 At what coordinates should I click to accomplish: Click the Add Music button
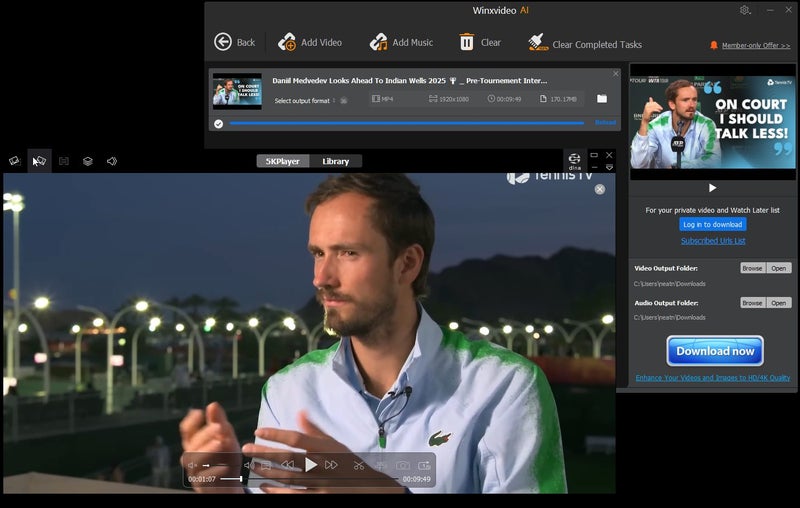401,42
